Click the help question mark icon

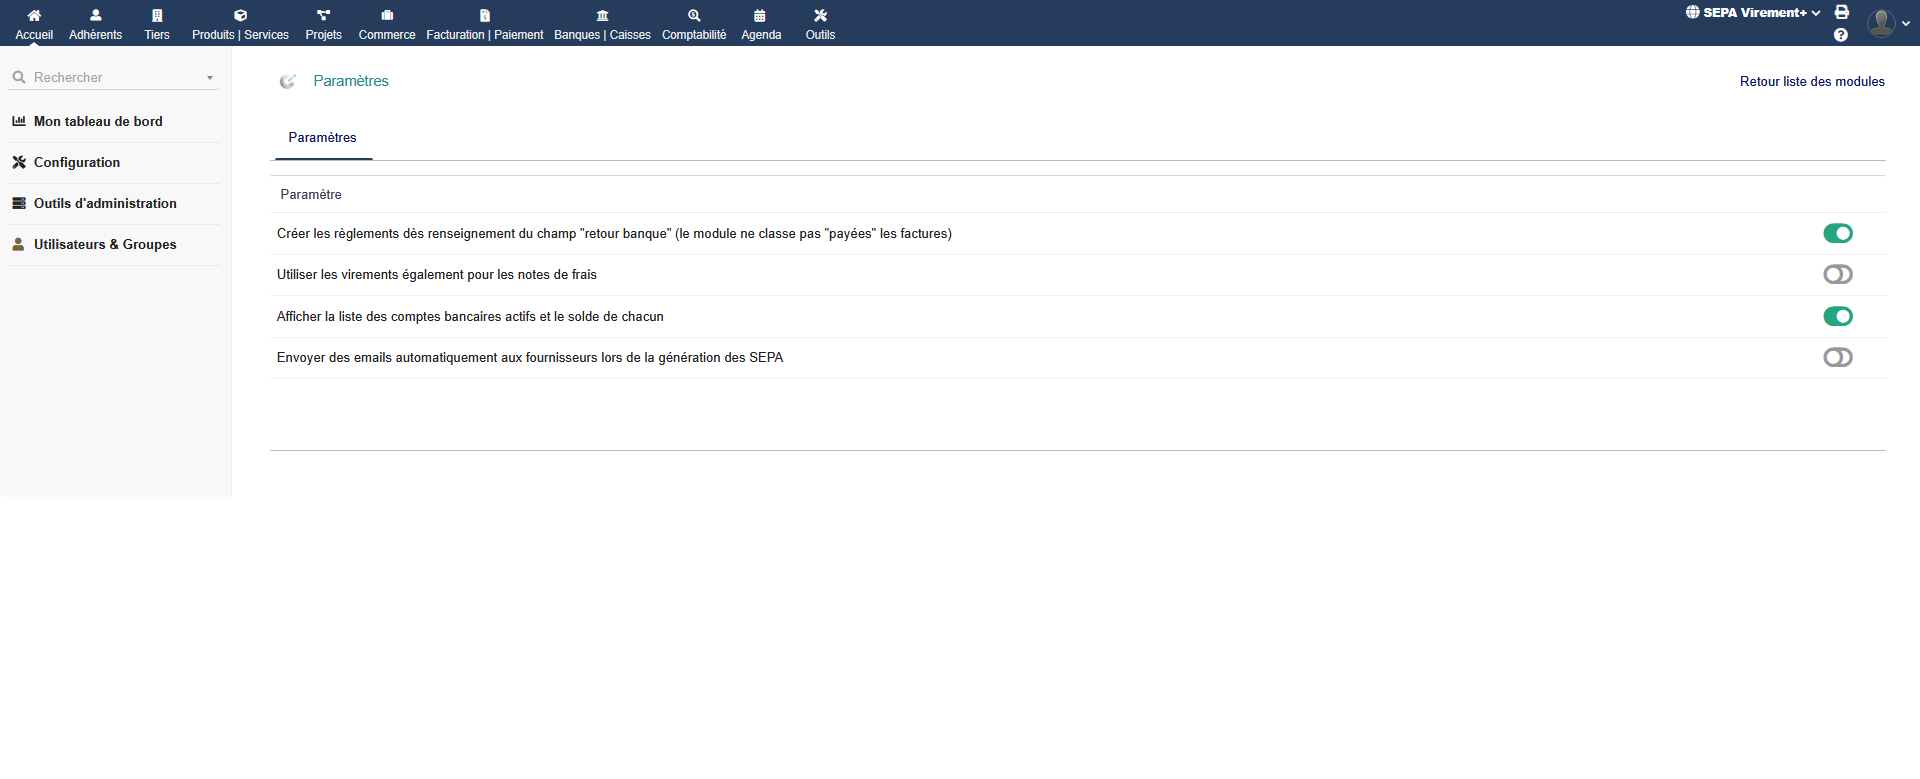(x=1841, y=35)
